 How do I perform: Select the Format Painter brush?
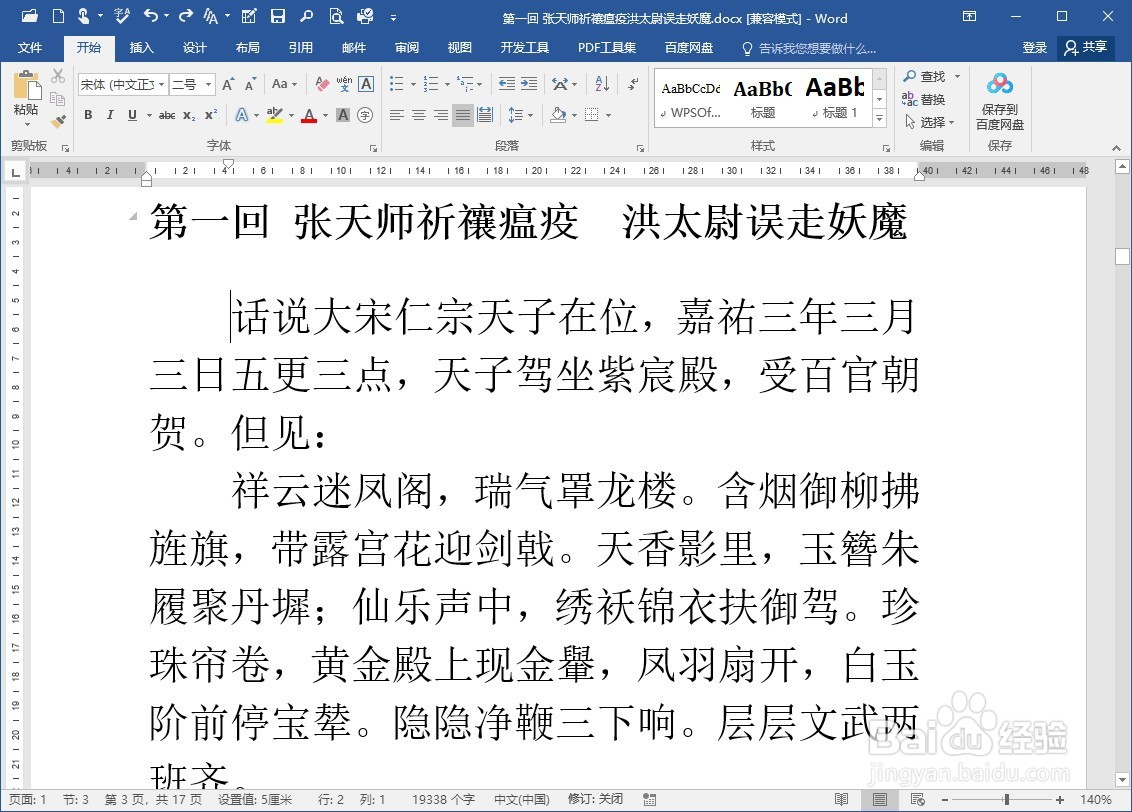[58, 121]
